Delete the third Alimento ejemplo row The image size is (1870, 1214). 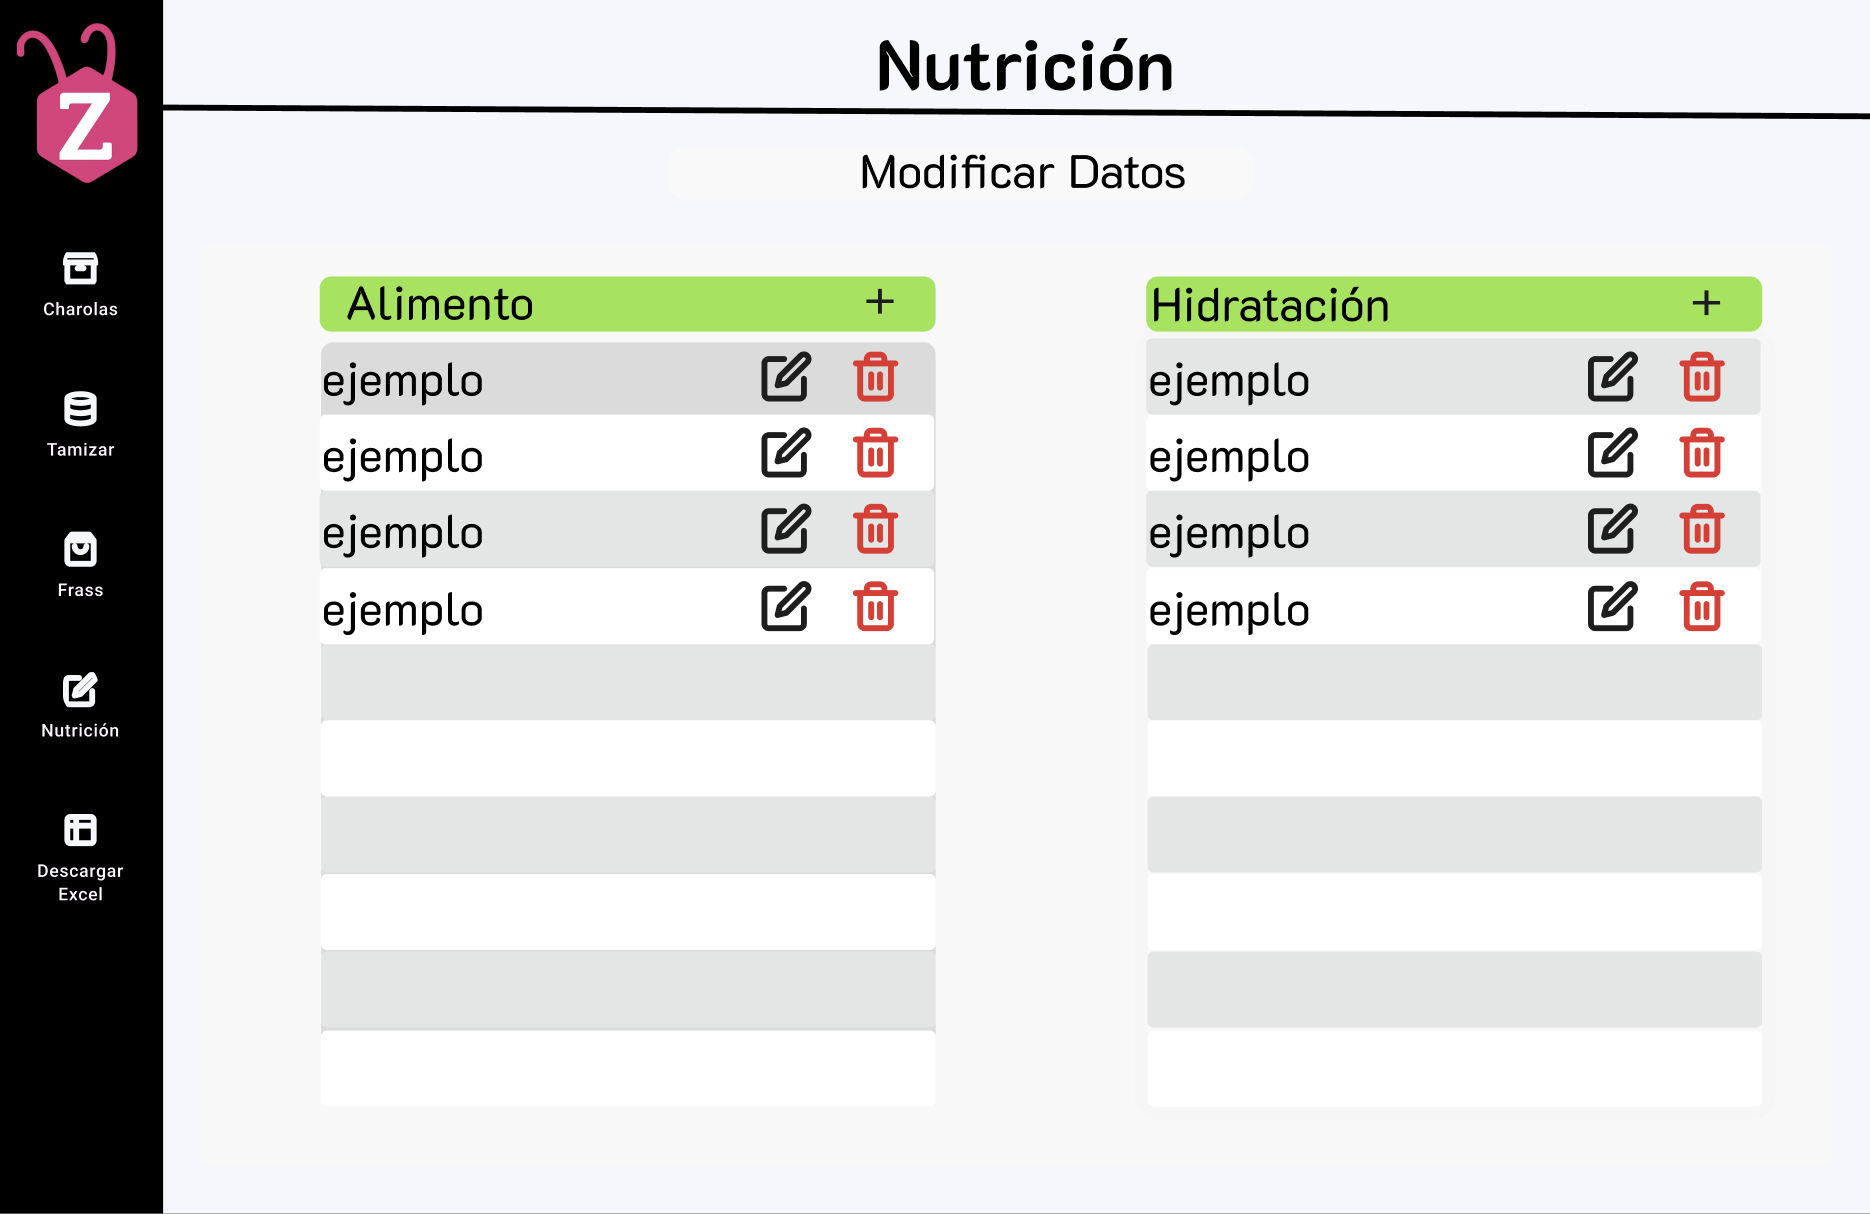tap(875, 530)
